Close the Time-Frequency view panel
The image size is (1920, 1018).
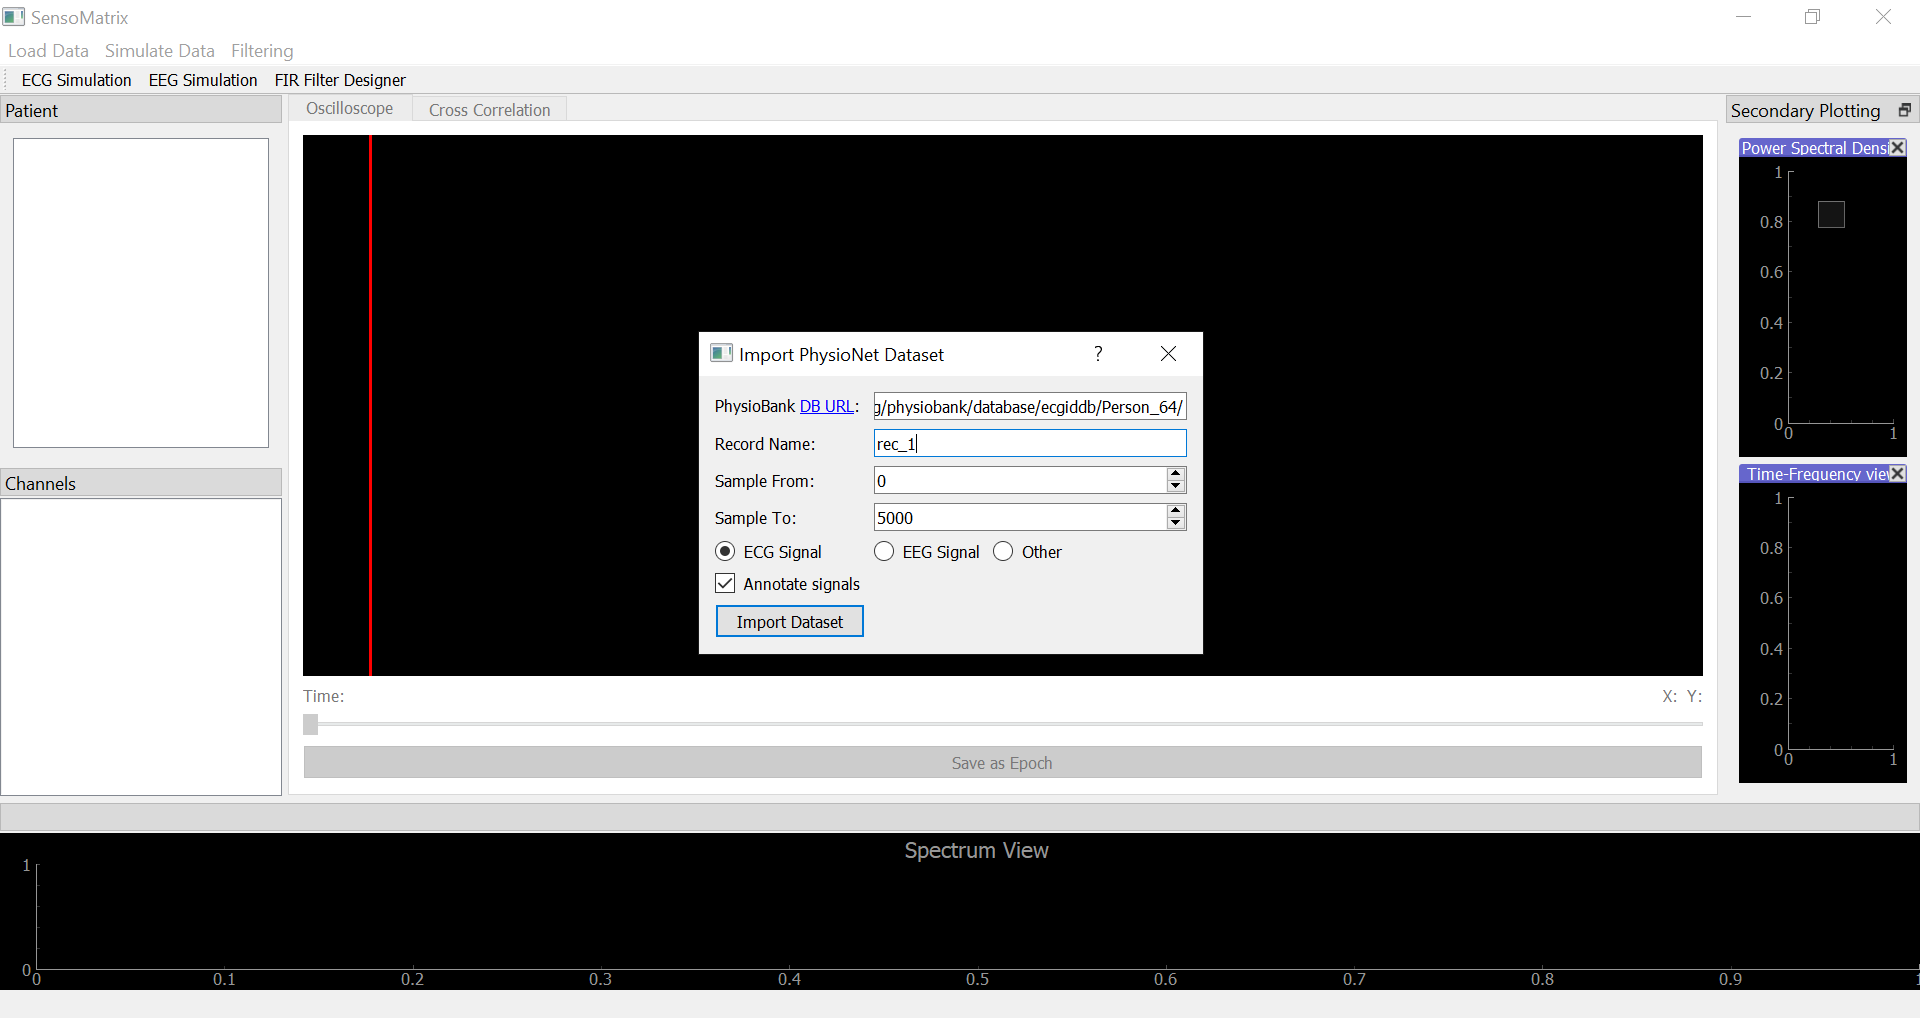pos(1897,474)
